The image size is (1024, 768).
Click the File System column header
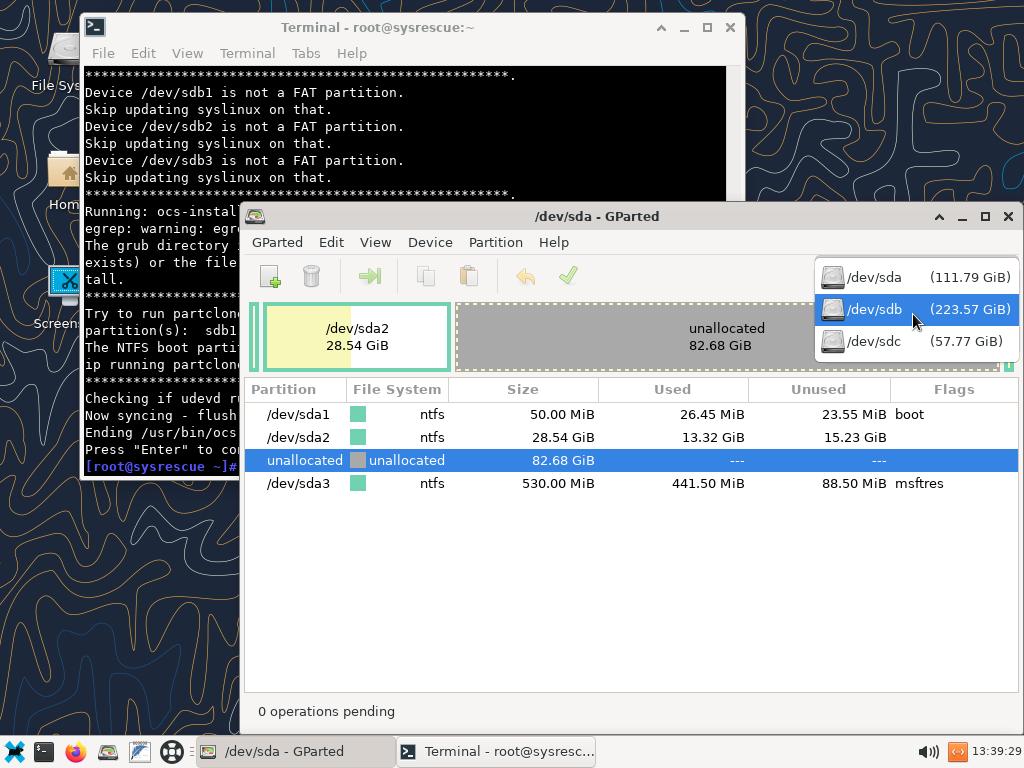397,389
